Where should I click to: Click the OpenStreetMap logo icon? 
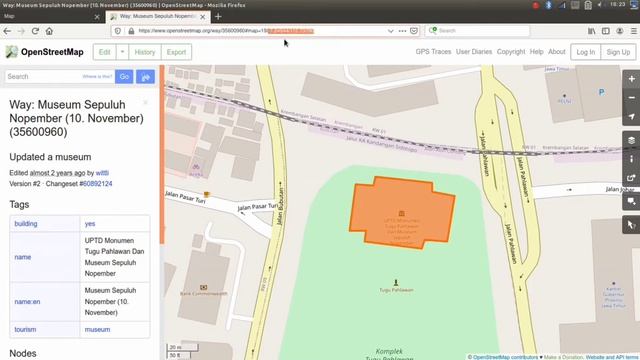pos(11,52)
